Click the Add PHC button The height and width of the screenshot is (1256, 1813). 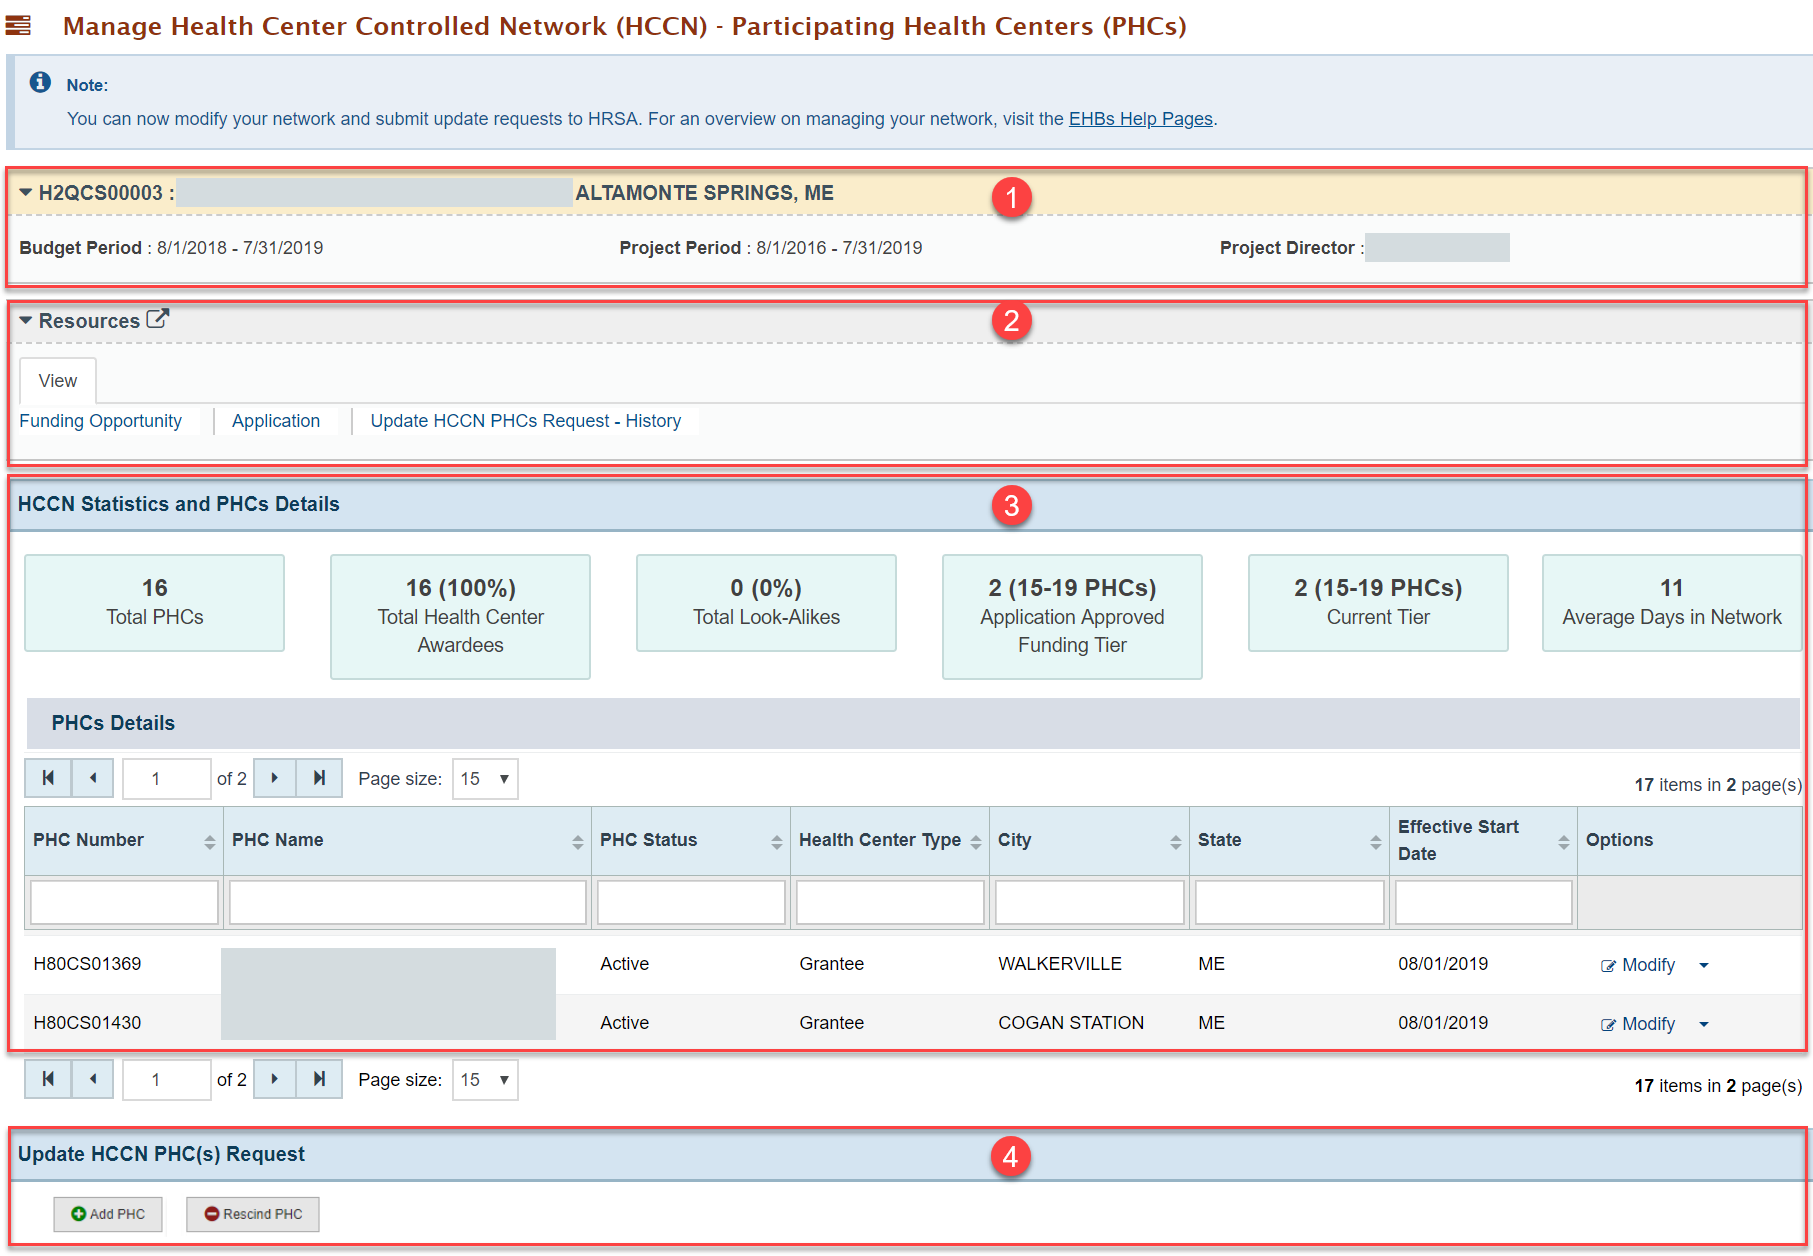(x=108, y=1214)
